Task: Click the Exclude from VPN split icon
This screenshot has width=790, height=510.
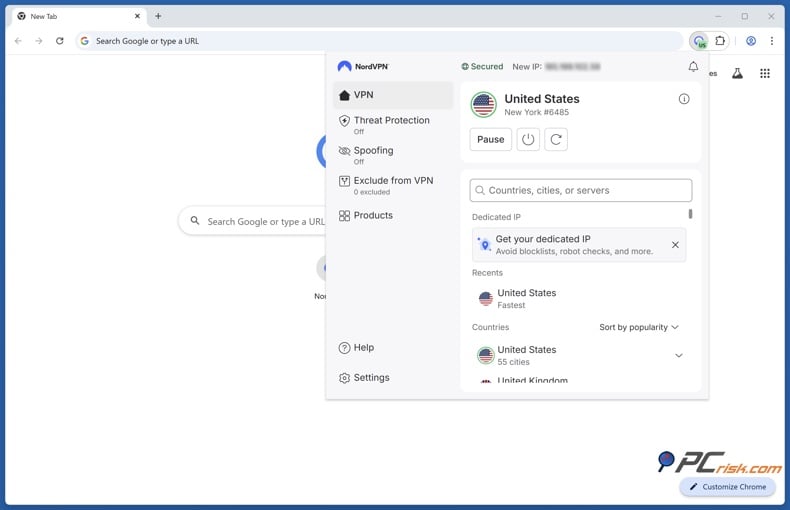Action: click(x=344, y=181)
